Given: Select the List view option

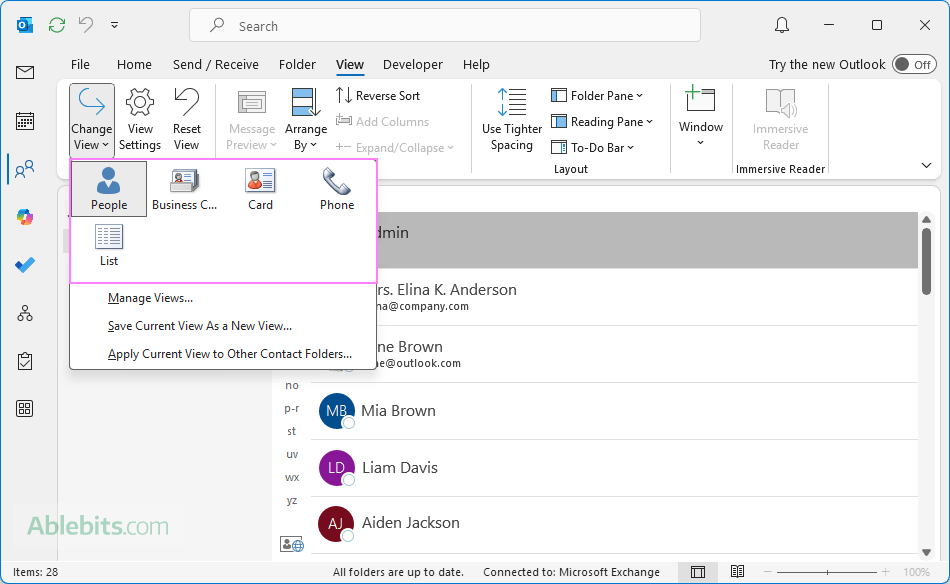Looking at the screenshot, I should coord(109,245).
